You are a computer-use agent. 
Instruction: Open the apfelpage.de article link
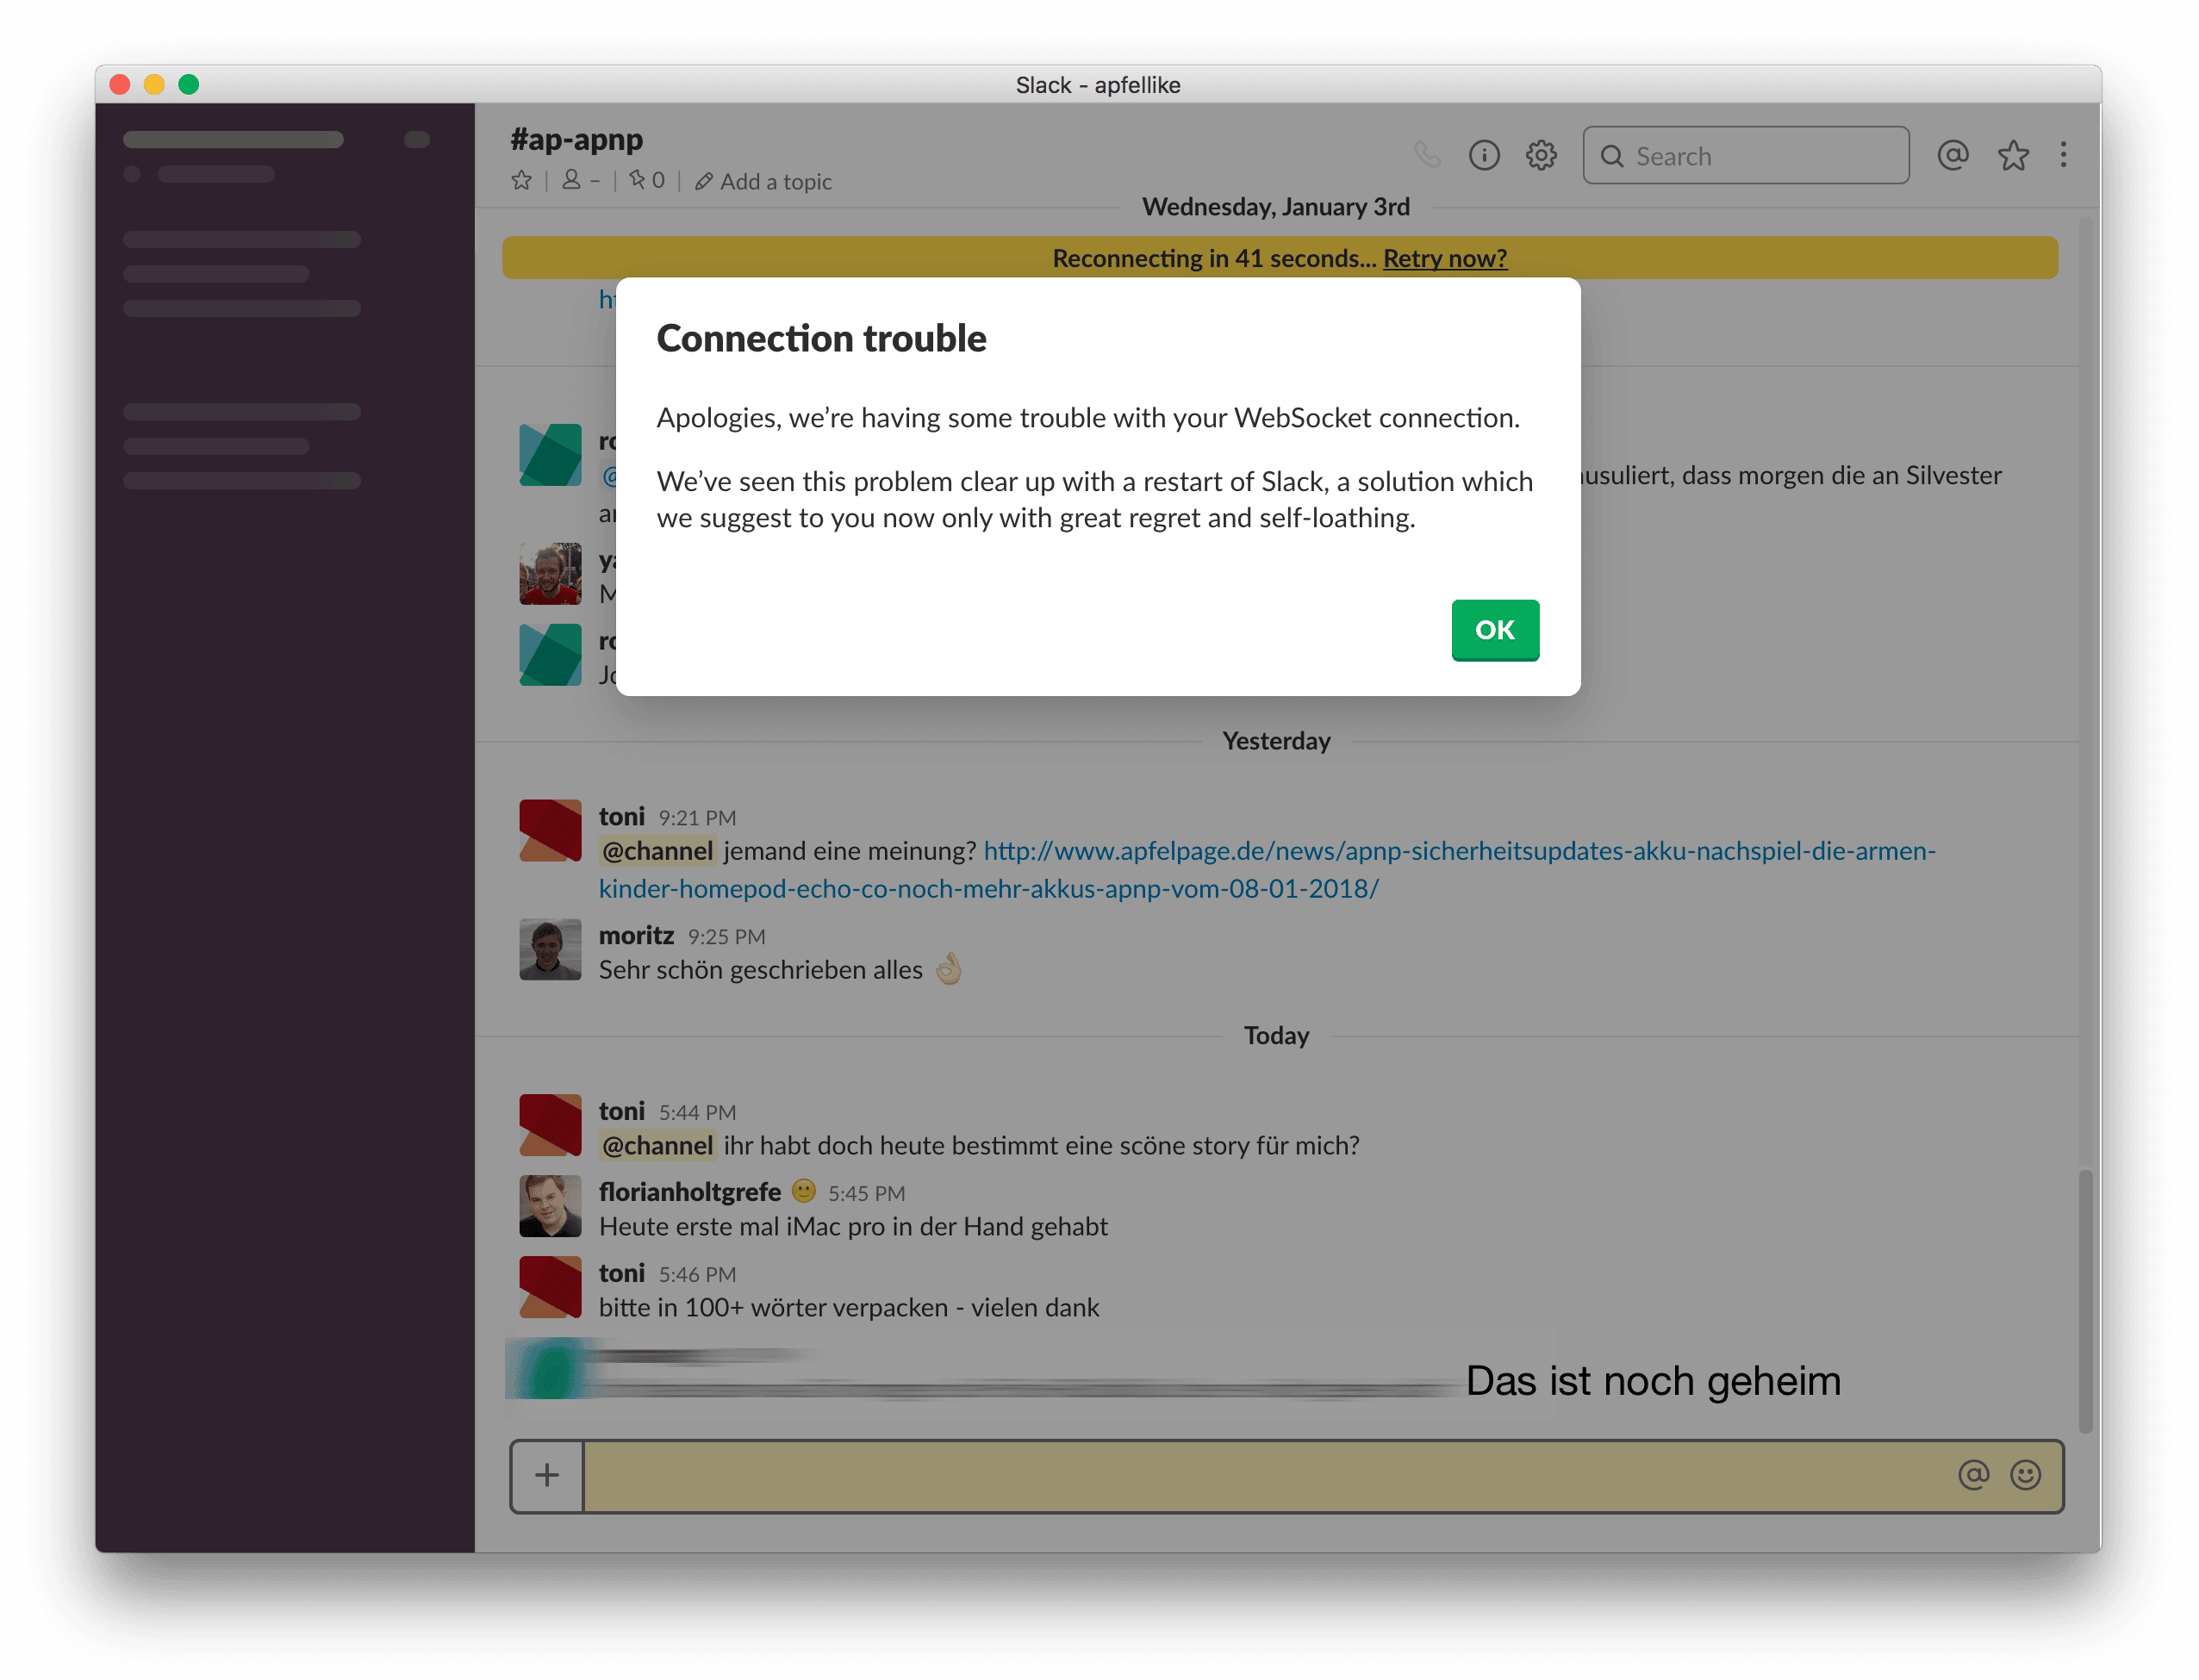click(1267, 869)
